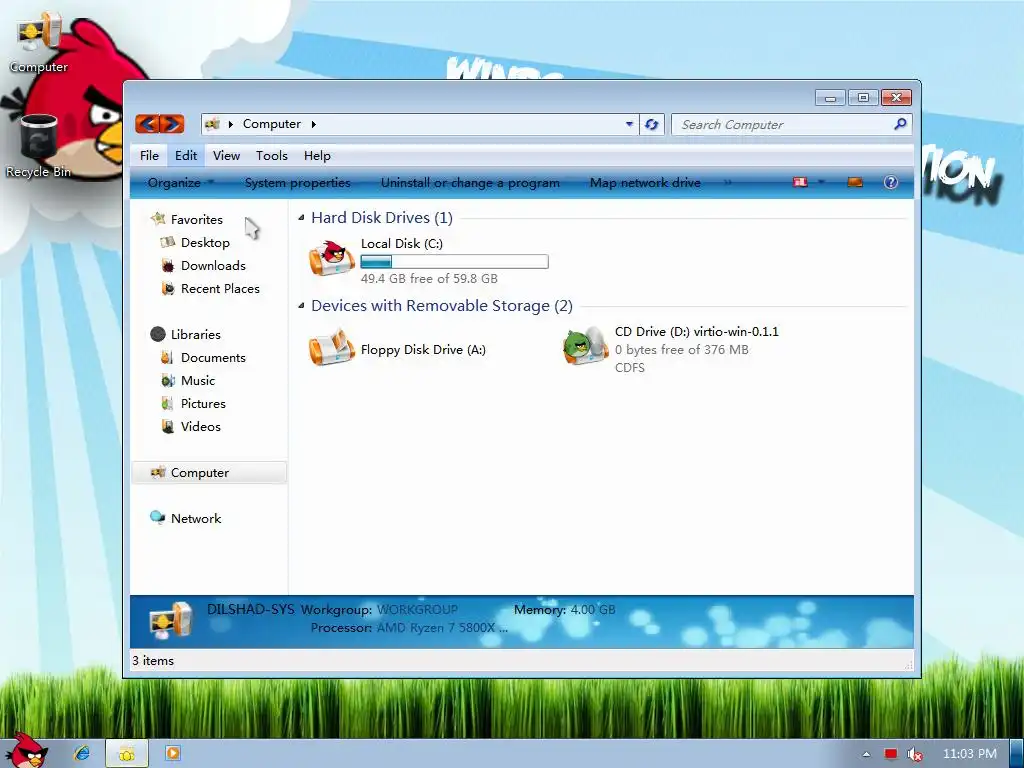Image resolution: width=1024 pixels, height=768 pixels.
Task: Click the Hard Disk Drives (1) header
Action: tap(382, 217)
